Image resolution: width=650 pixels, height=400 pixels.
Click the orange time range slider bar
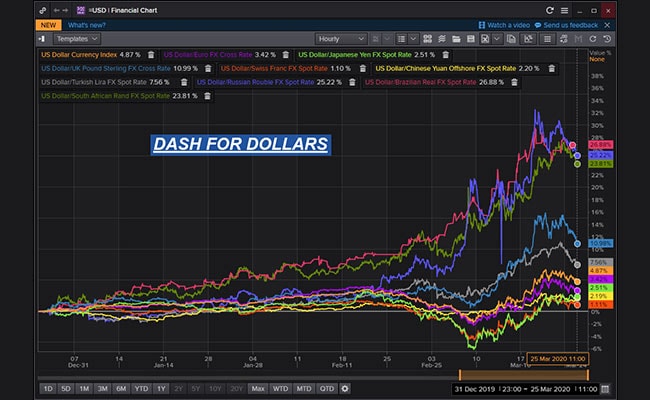[x=524, y=375]
